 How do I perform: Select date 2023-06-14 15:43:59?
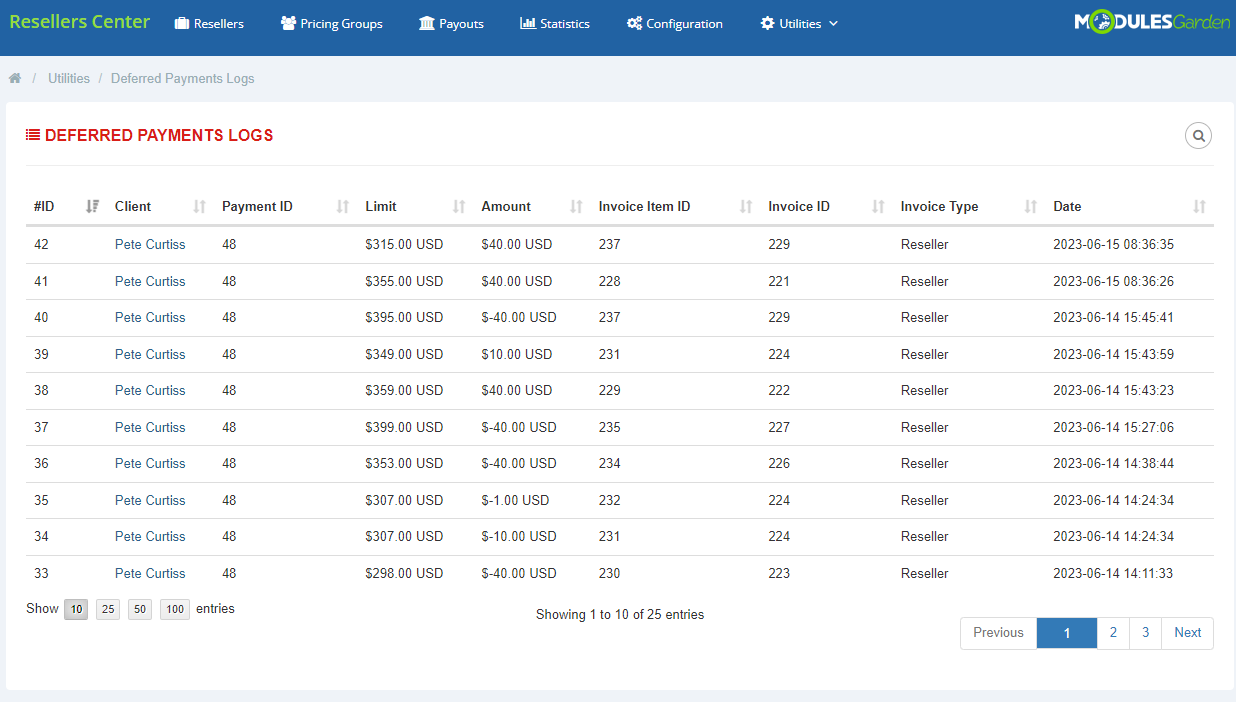pyautogui.click(x=1113, y=354)
